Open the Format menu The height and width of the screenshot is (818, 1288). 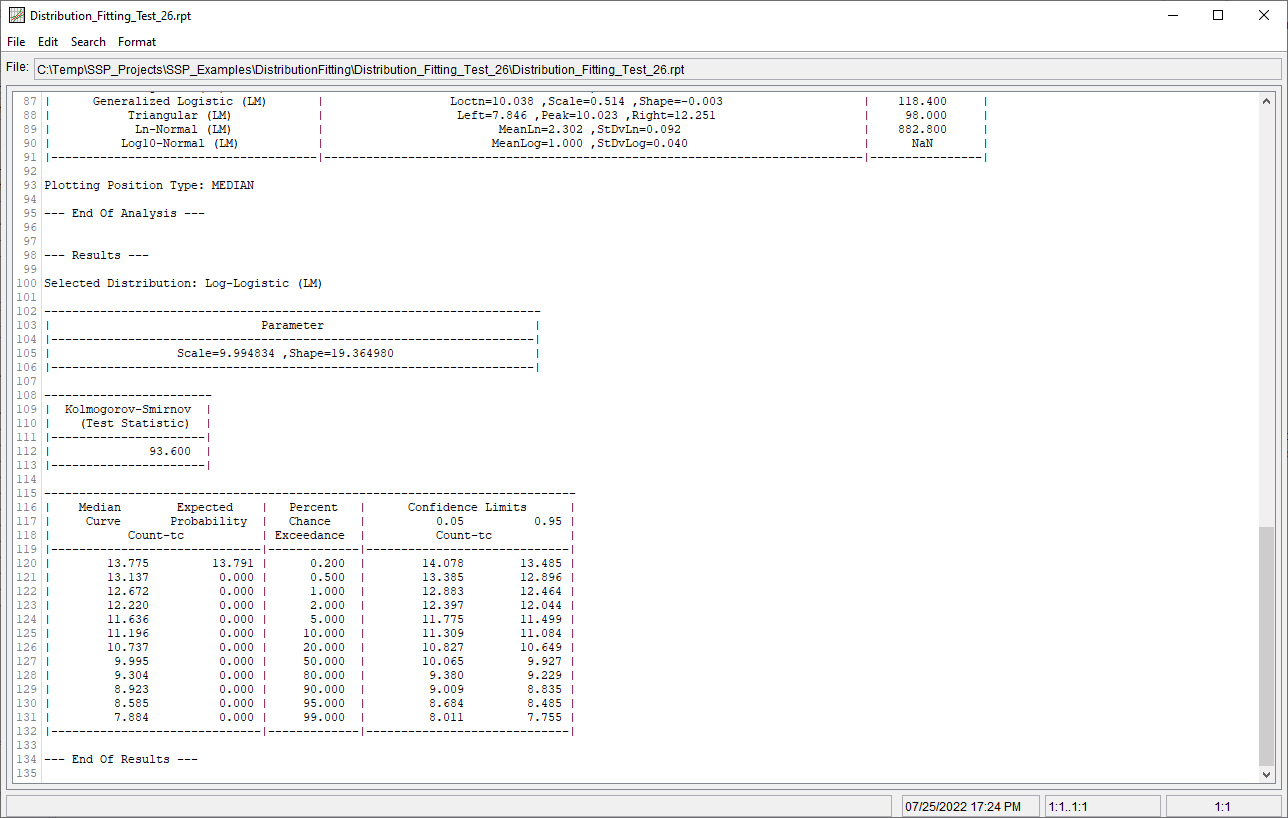pos(137,42)
